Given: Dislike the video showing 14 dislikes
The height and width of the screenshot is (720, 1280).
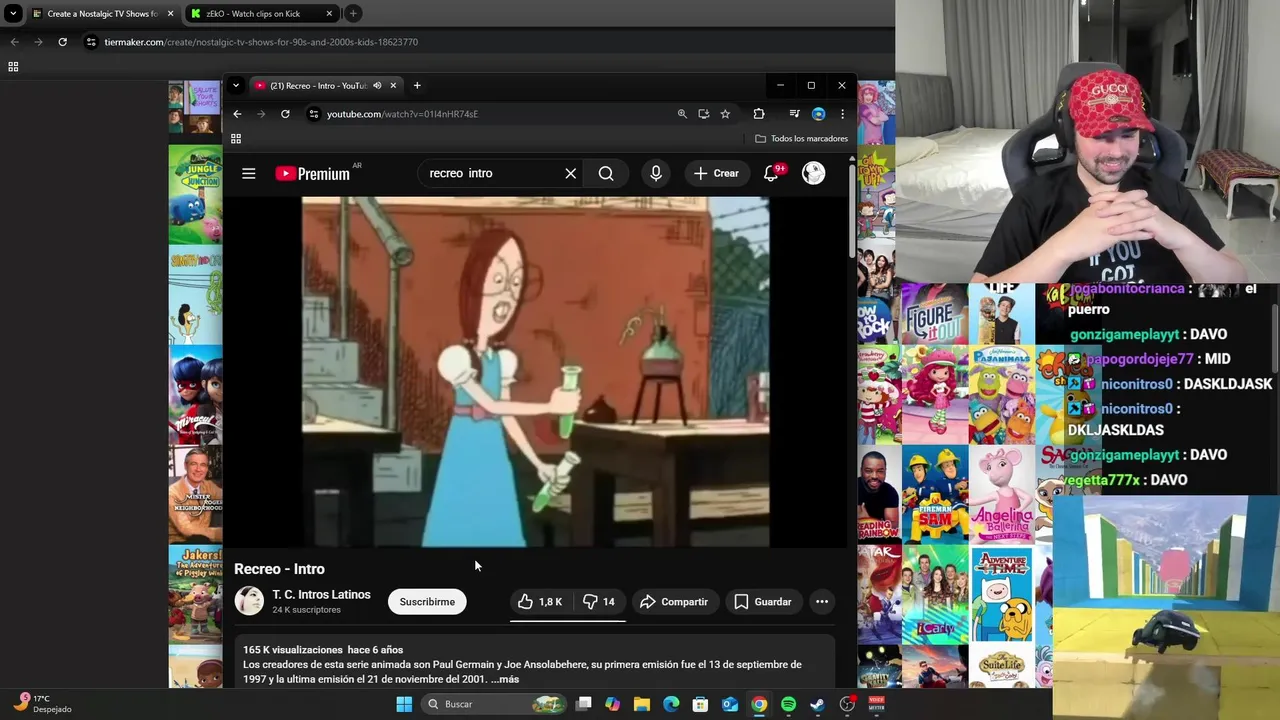Looking at the screenshot, I should [x=599, y=602].
